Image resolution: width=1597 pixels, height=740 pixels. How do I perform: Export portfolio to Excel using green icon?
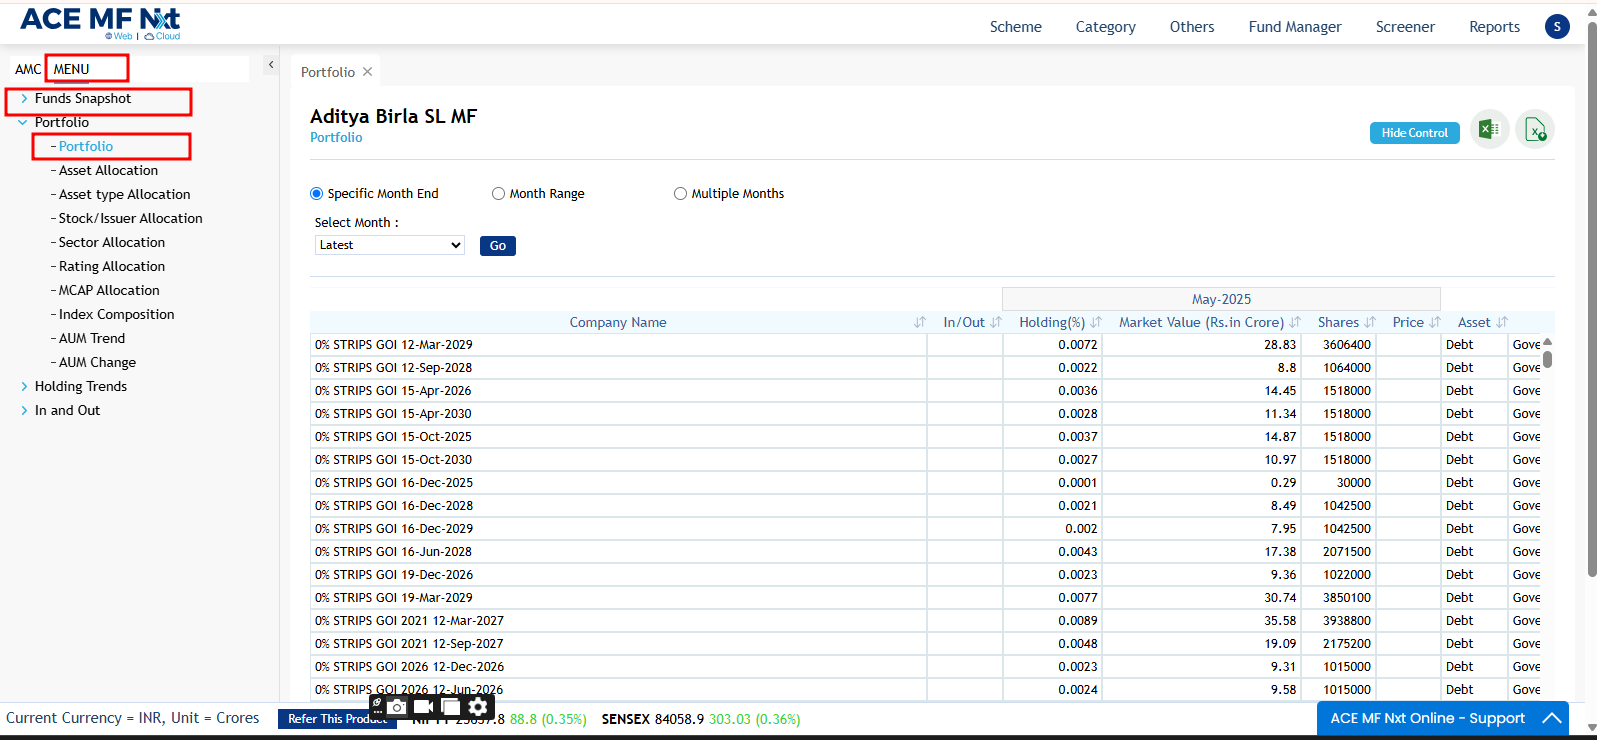pos(1489,129)
